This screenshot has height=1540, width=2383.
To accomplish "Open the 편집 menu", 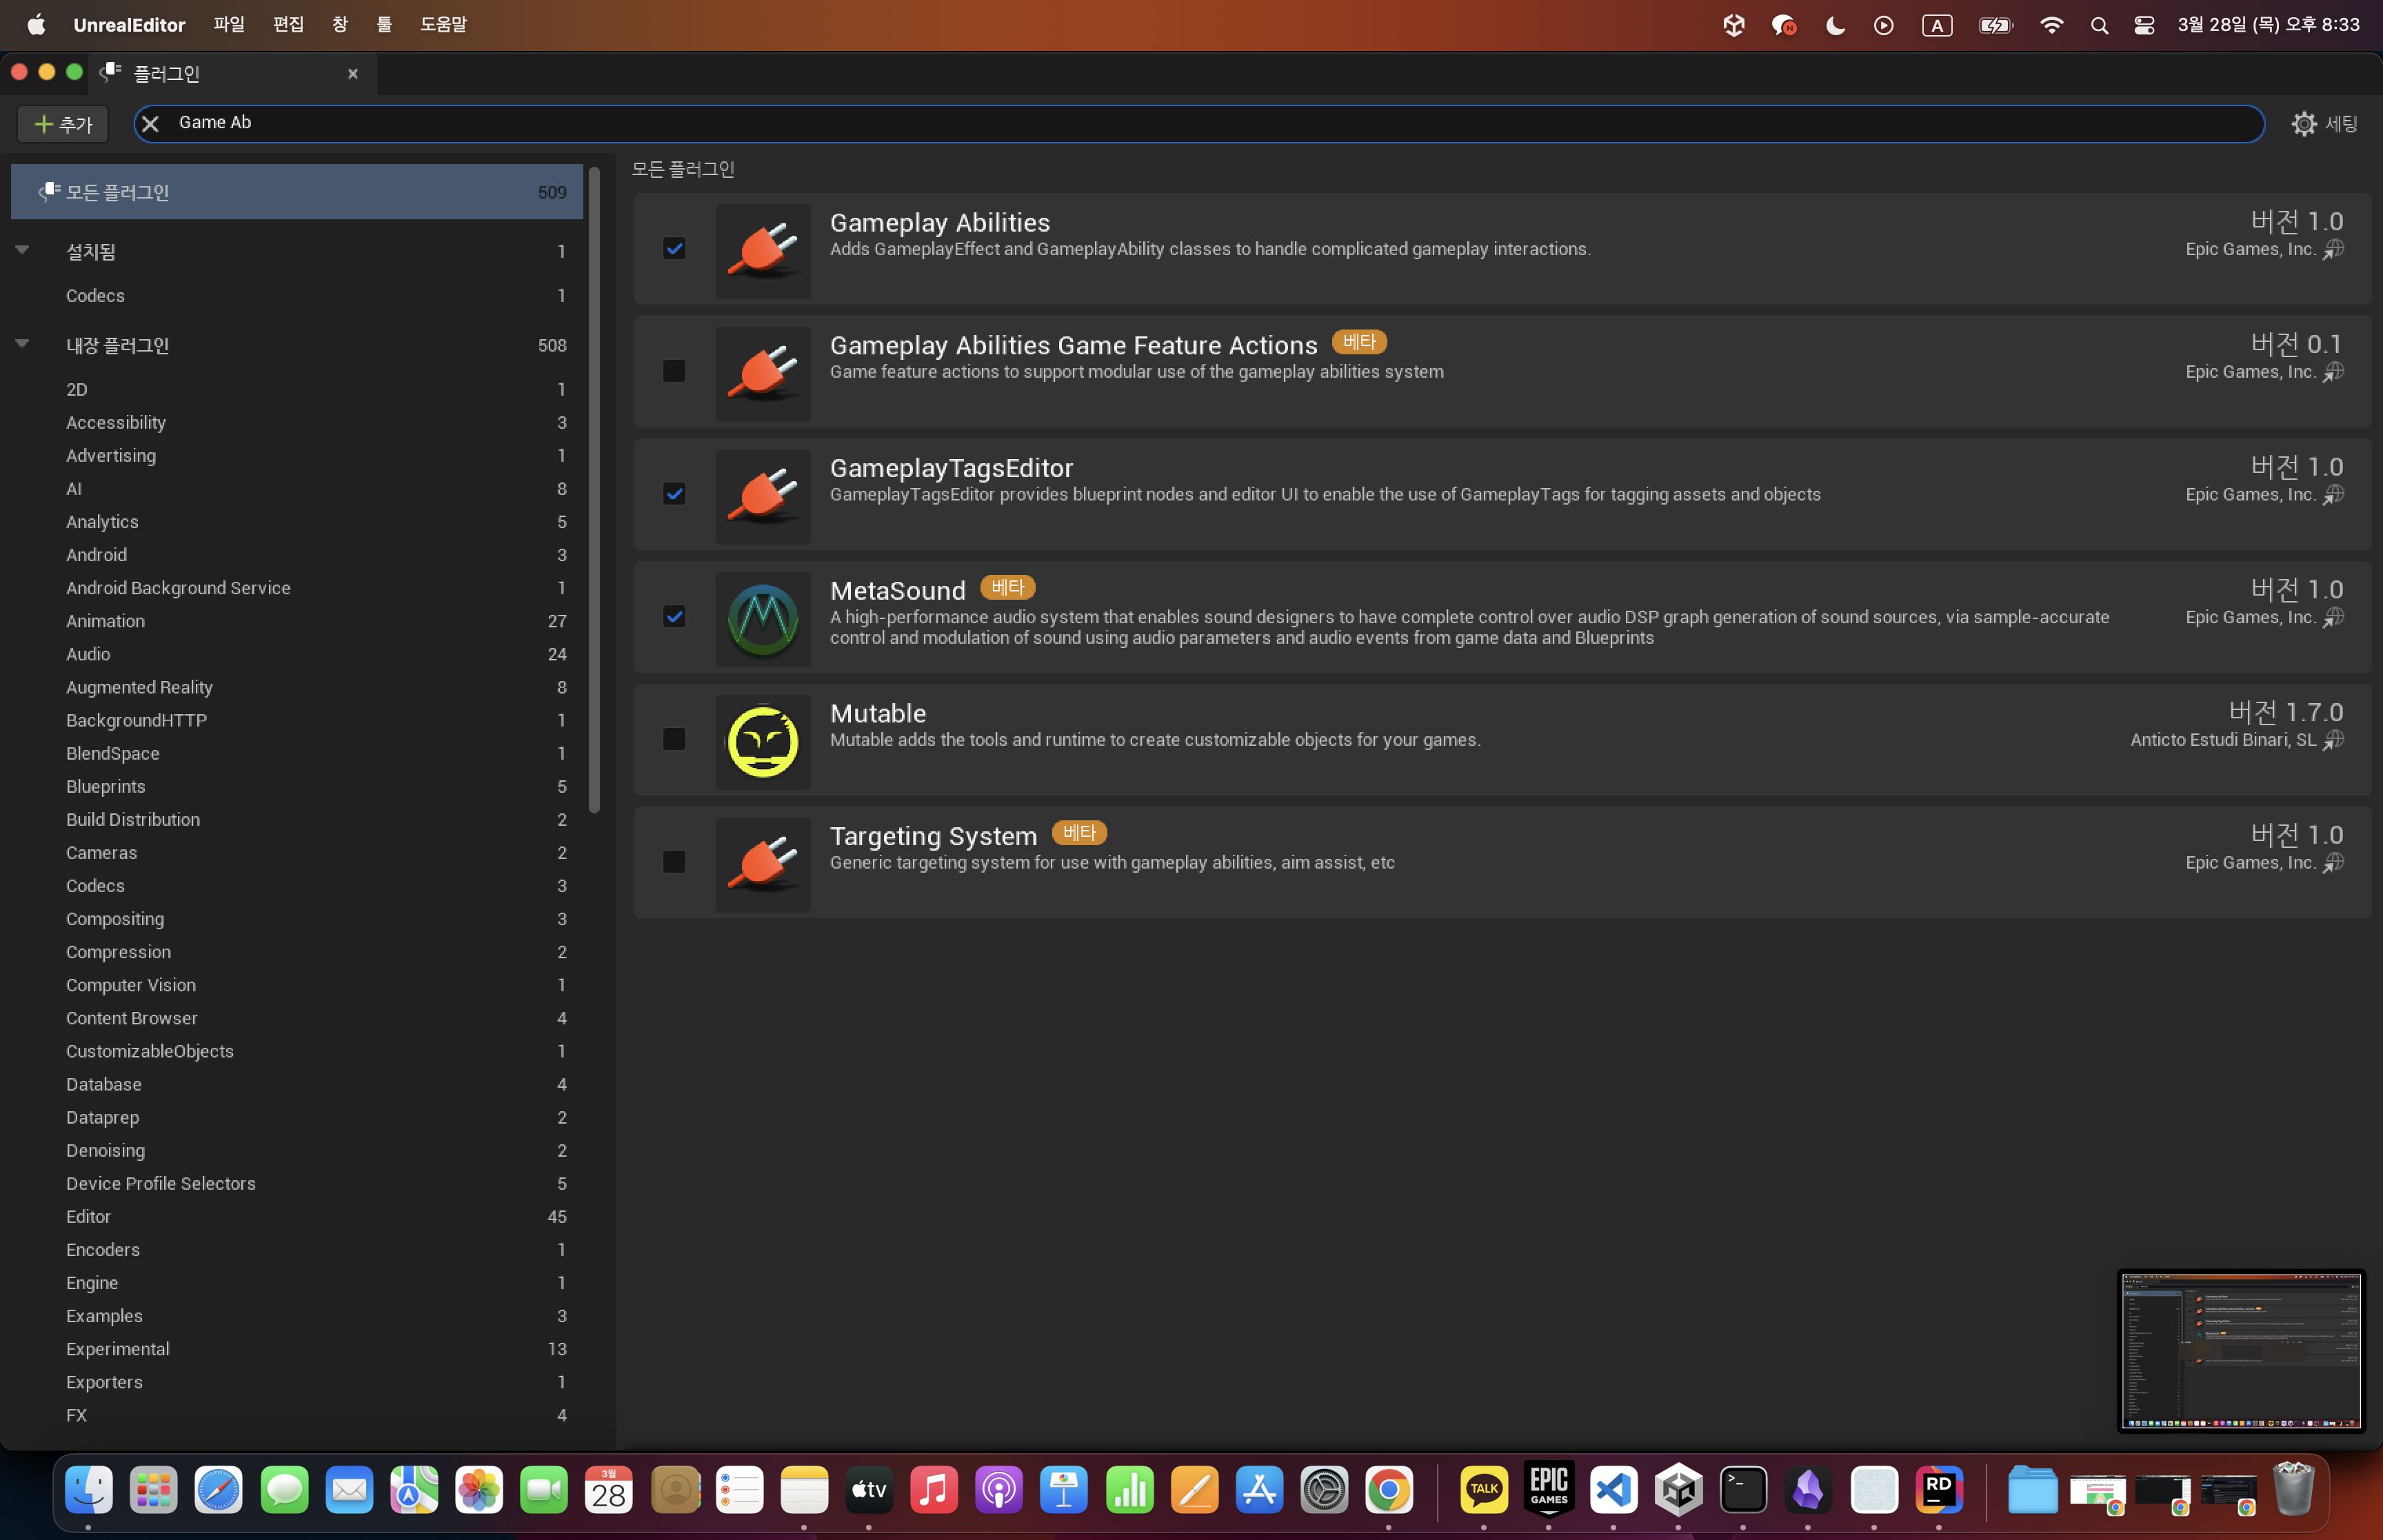I will pyautogui.click(x=288, y=24).
